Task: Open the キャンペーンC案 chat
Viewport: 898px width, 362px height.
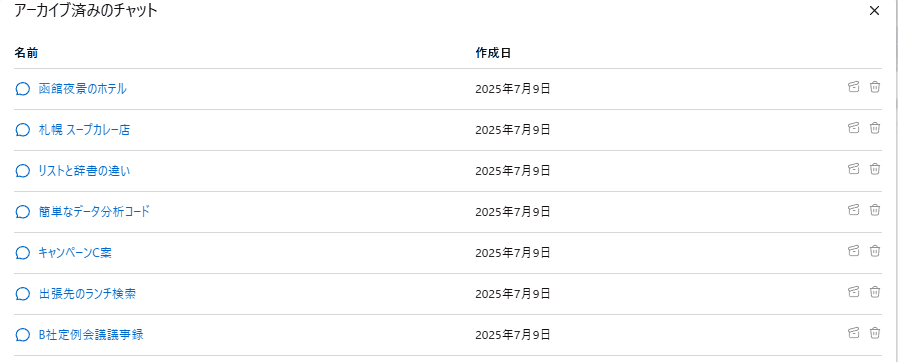Action: (x=75, y=253)
